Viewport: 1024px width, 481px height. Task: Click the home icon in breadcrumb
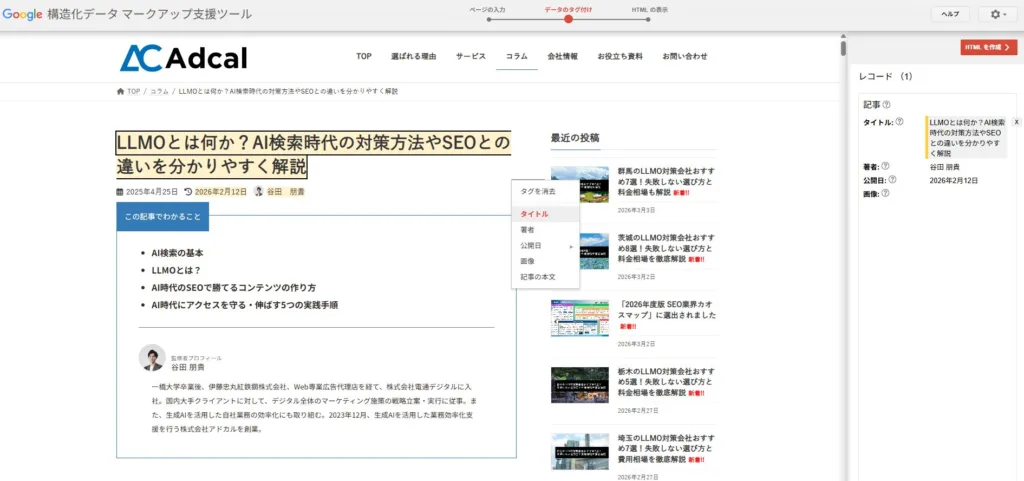(x=121, y=91)
